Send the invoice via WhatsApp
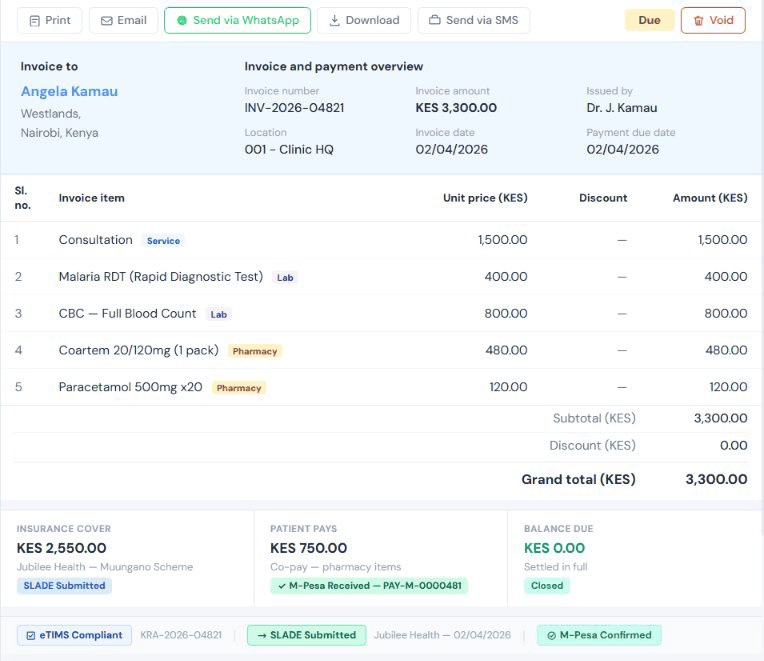764x661 pixels. (237, 20)
